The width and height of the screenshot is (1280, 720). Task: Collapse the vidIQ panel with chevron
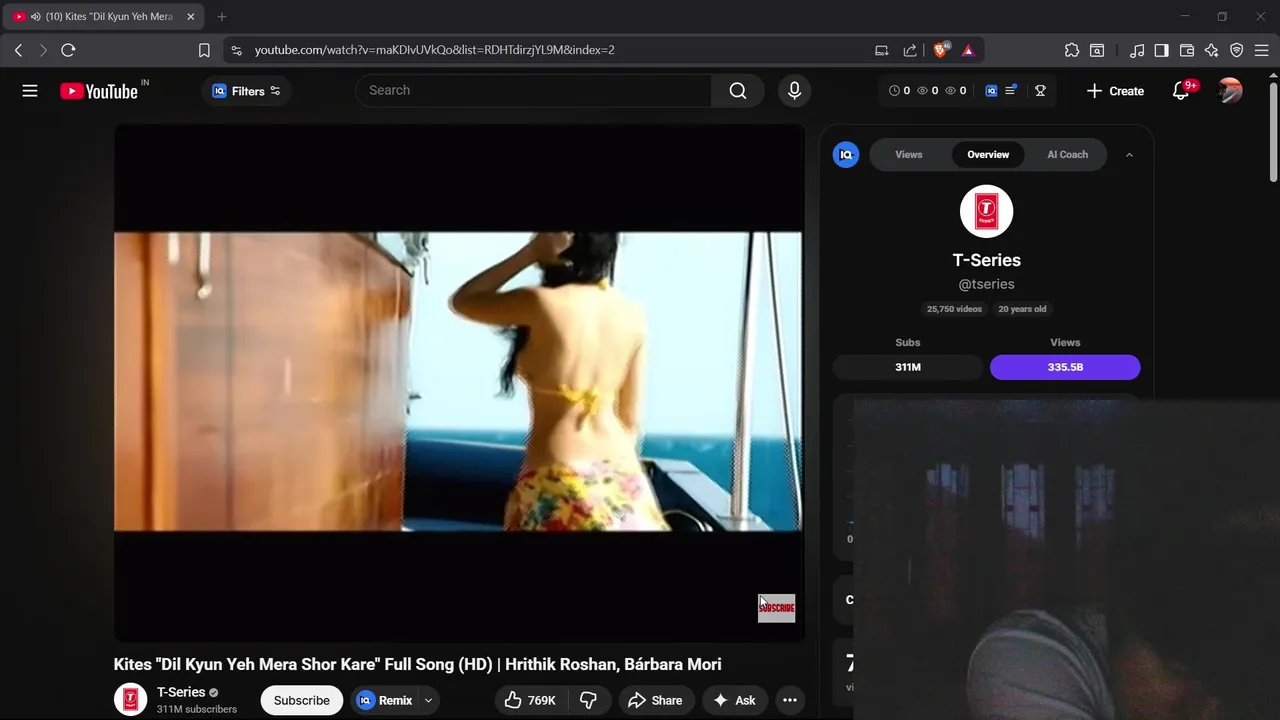click(1129, 155)
